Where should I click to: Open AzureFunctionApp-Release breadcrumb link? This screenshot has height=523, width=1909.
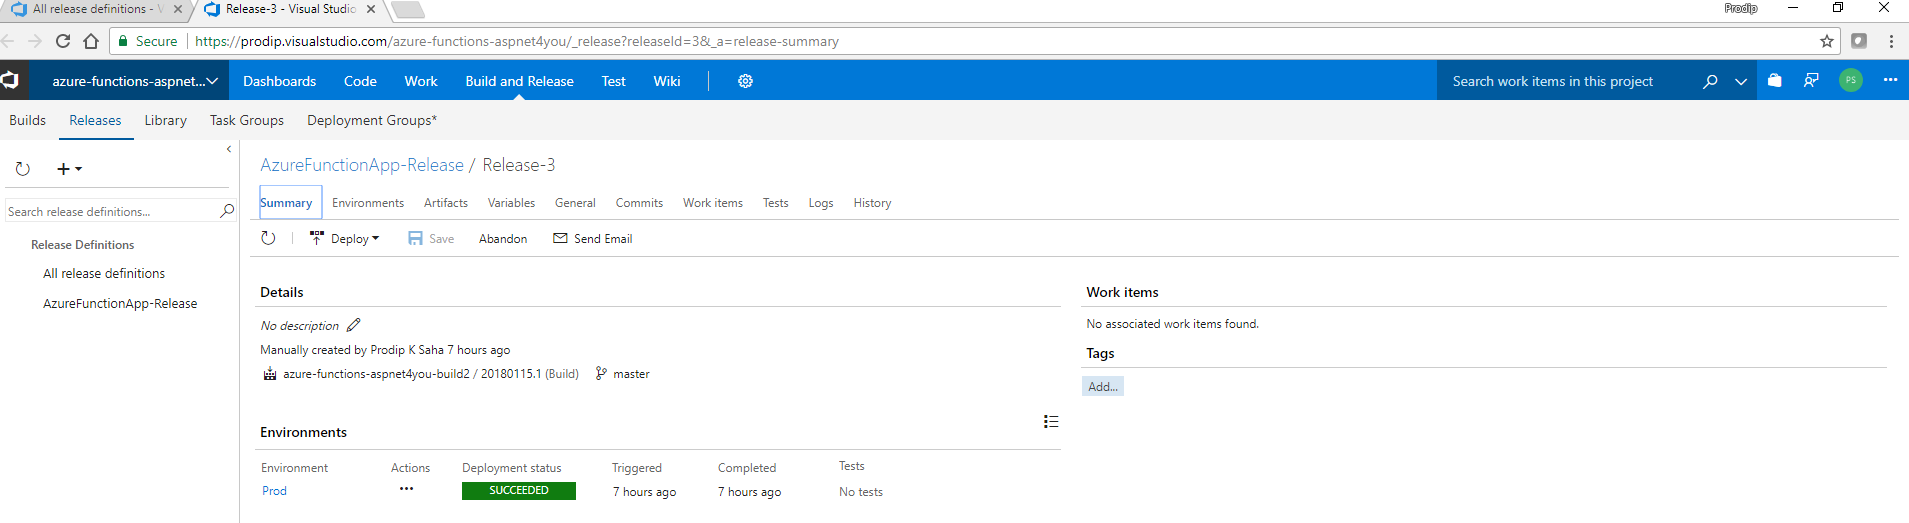pyautogui.click(x=362, y=165)
